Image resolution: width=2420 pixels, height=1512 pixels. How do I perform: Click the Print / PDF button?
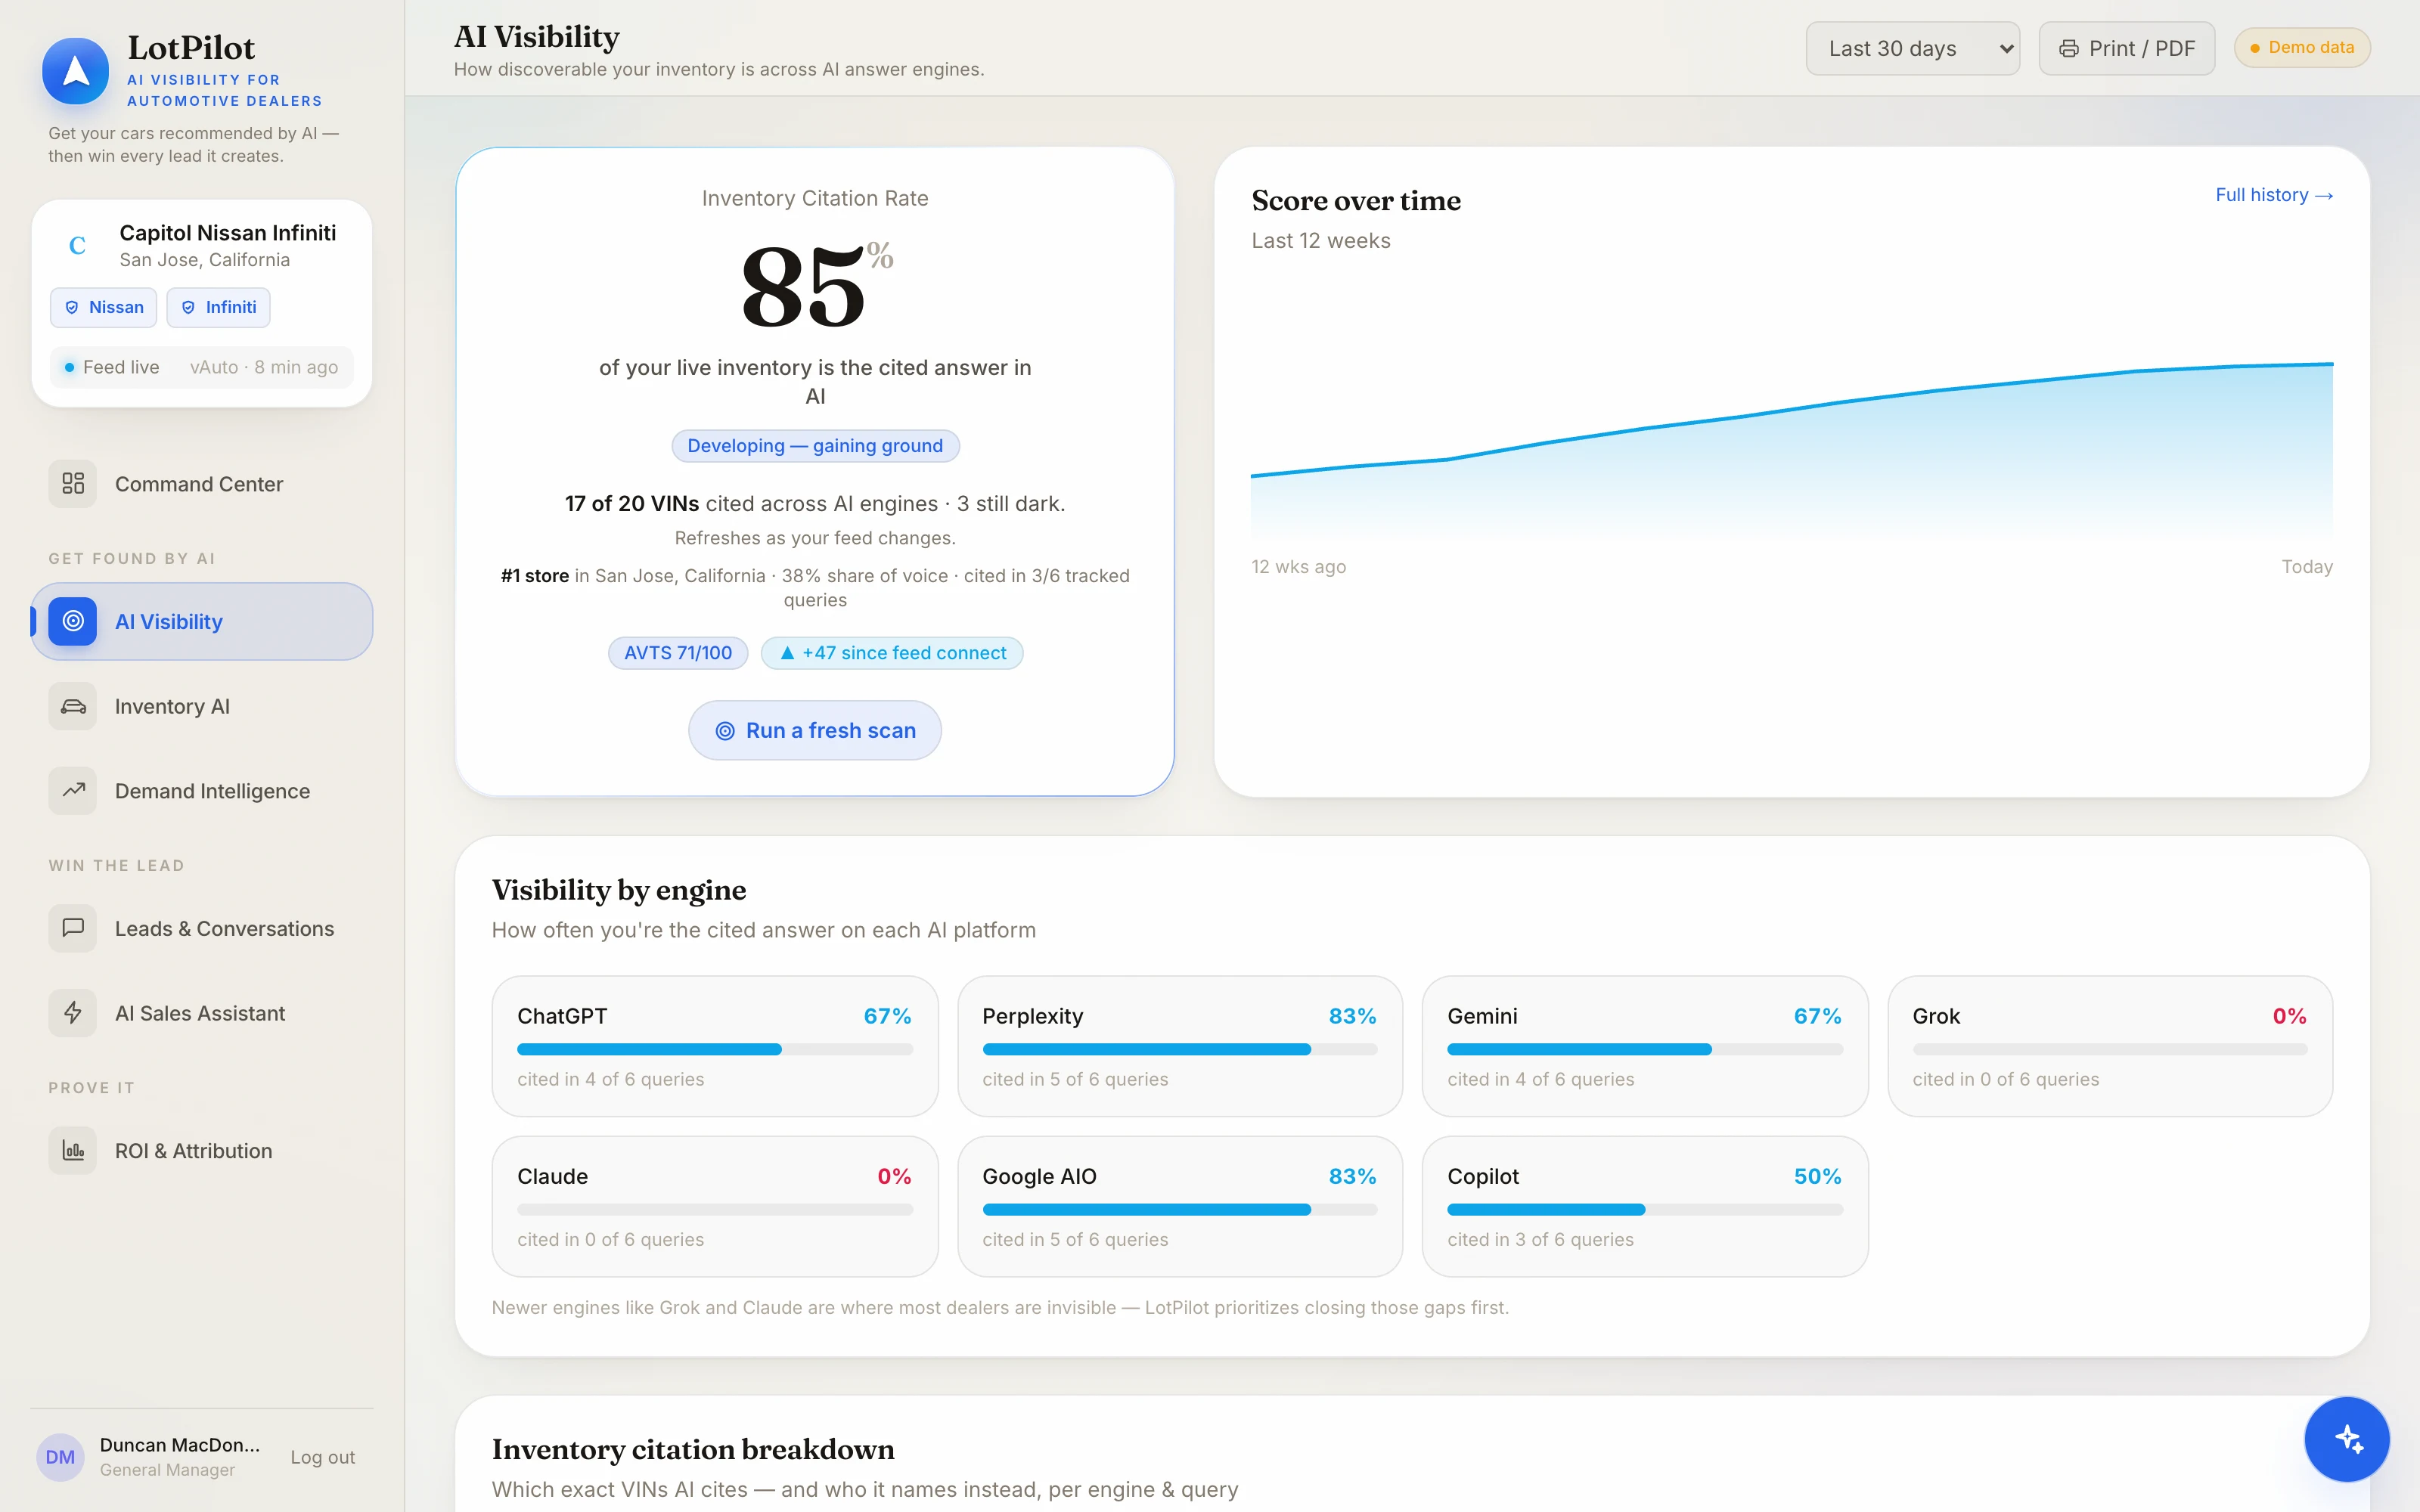(2126, 49)
